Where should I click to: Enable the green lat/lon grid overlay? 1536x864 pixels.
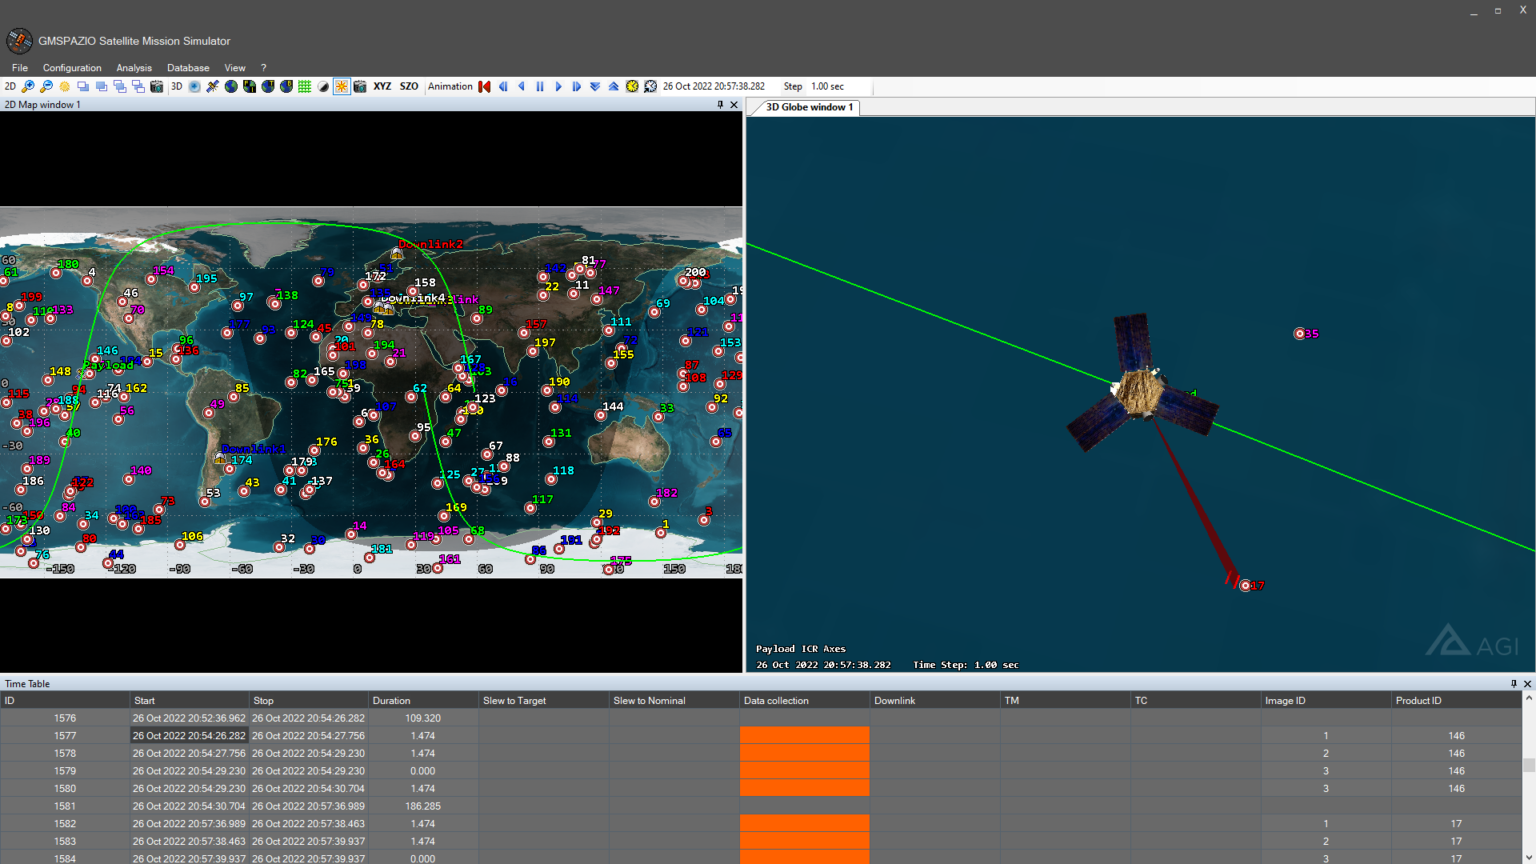pyautogui.click(x=302, y=86)
